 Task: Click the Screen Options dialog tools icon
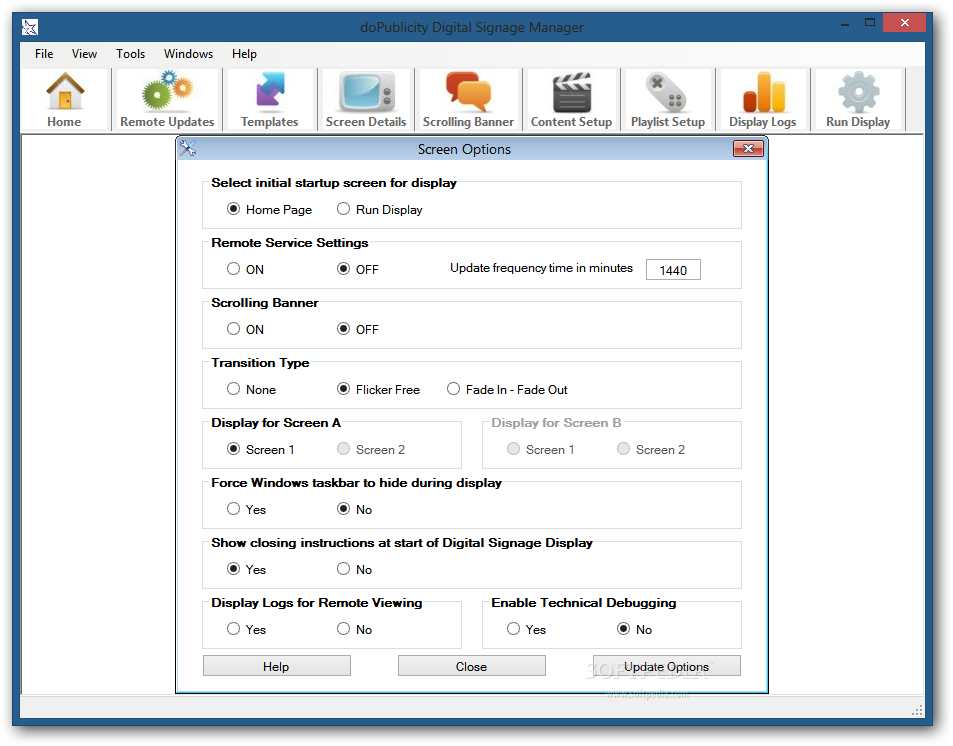coord(188,148)
